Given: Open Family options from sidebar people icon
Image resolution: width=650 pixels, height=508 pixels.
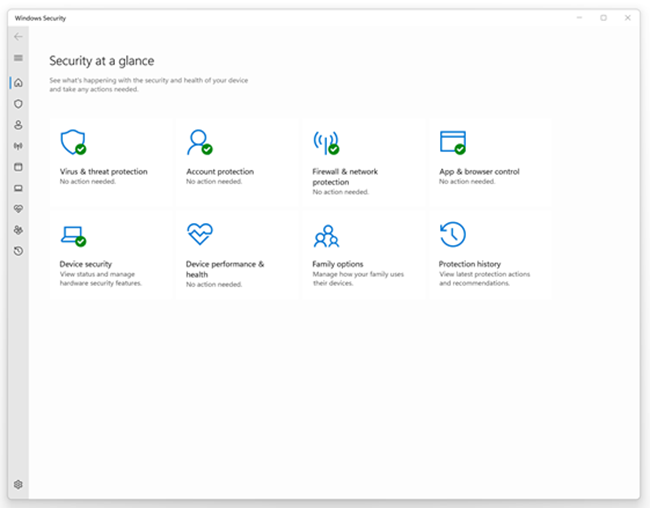Looking at the screenshot, I should click(x=18, y=230).
